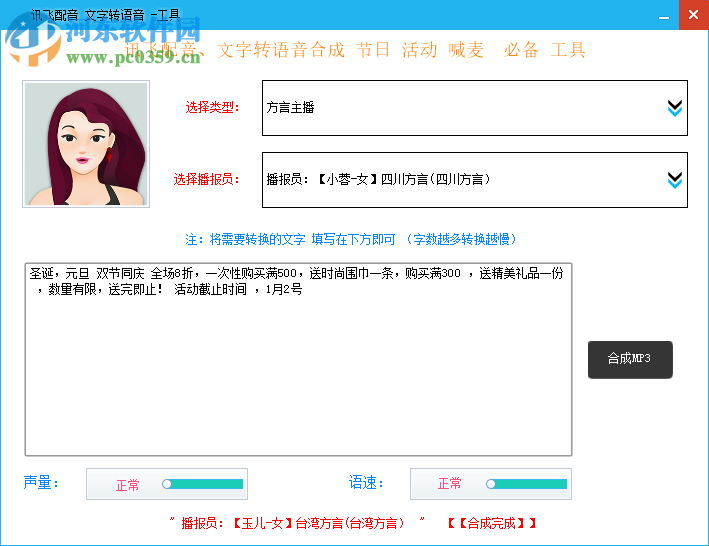Click the 选择类型: label
The width and height of the screenshot is (709, 546).
(x=212, y=108)
